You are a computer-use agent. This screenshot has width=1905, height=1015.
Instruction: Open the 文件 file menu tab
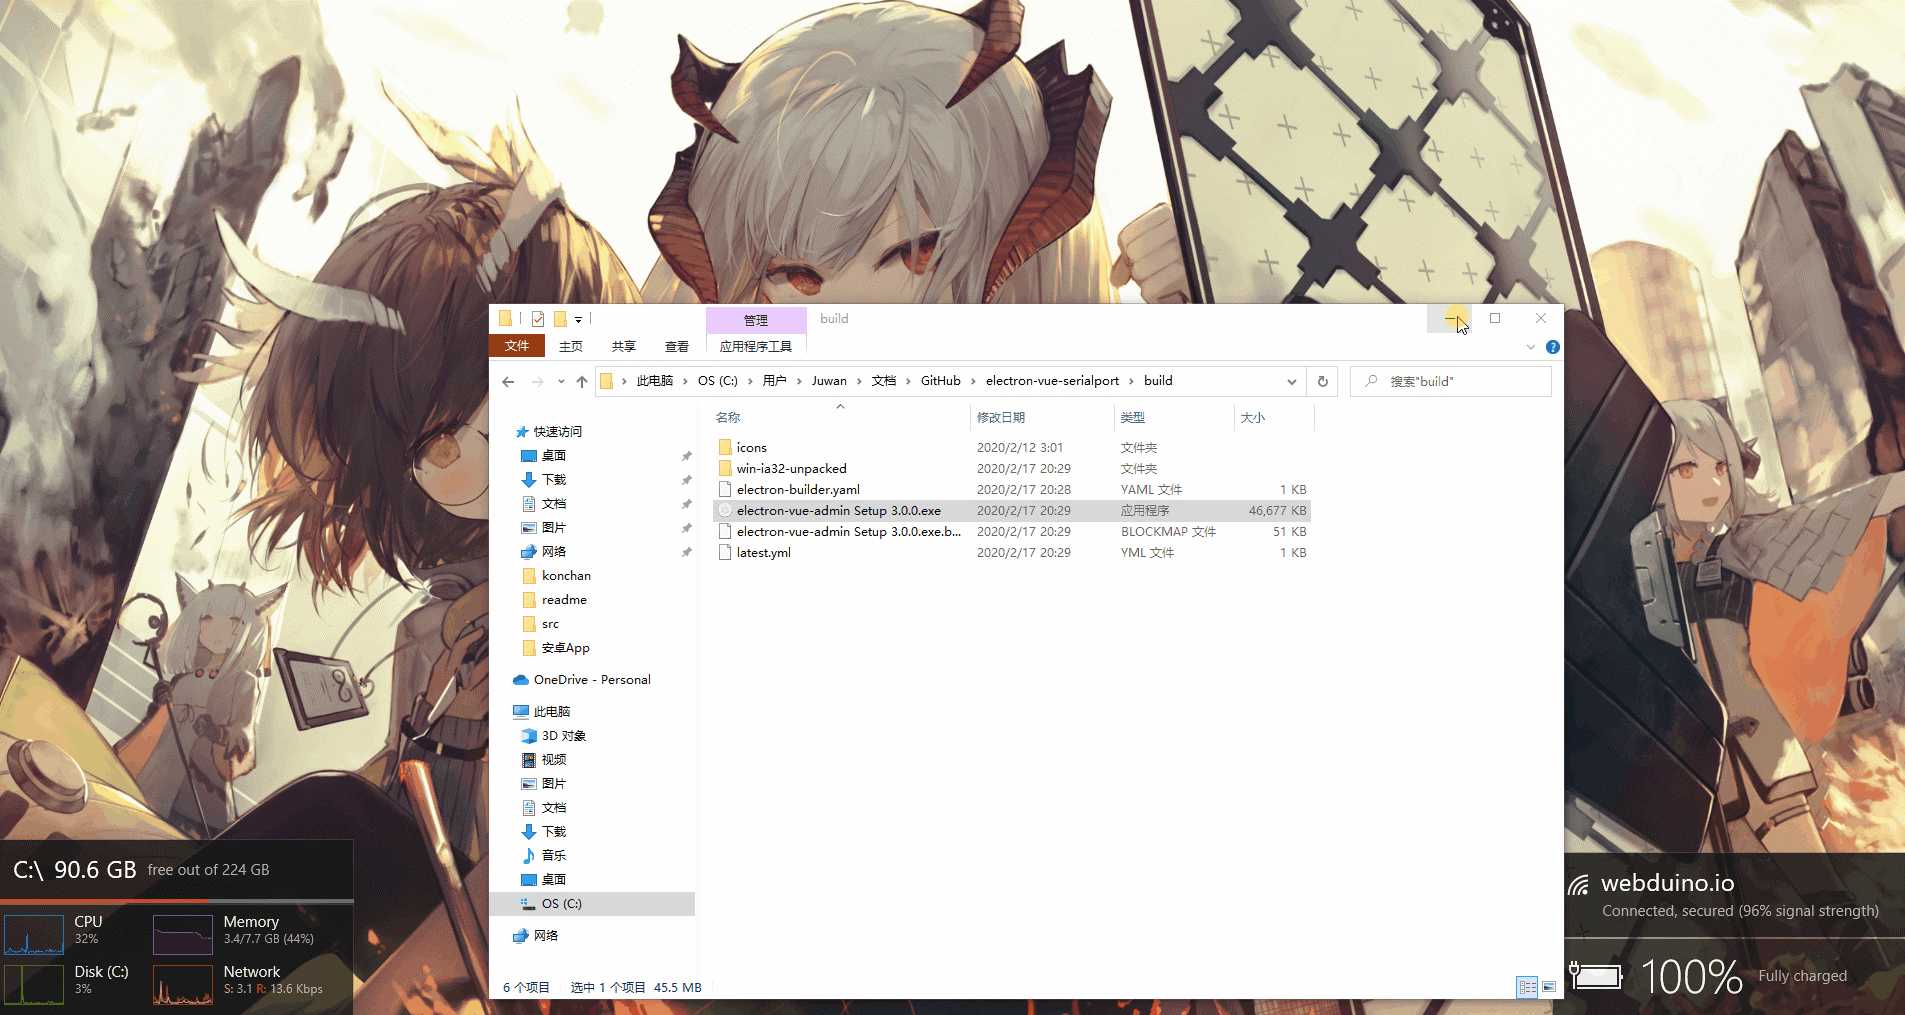[x=517, y=346]
